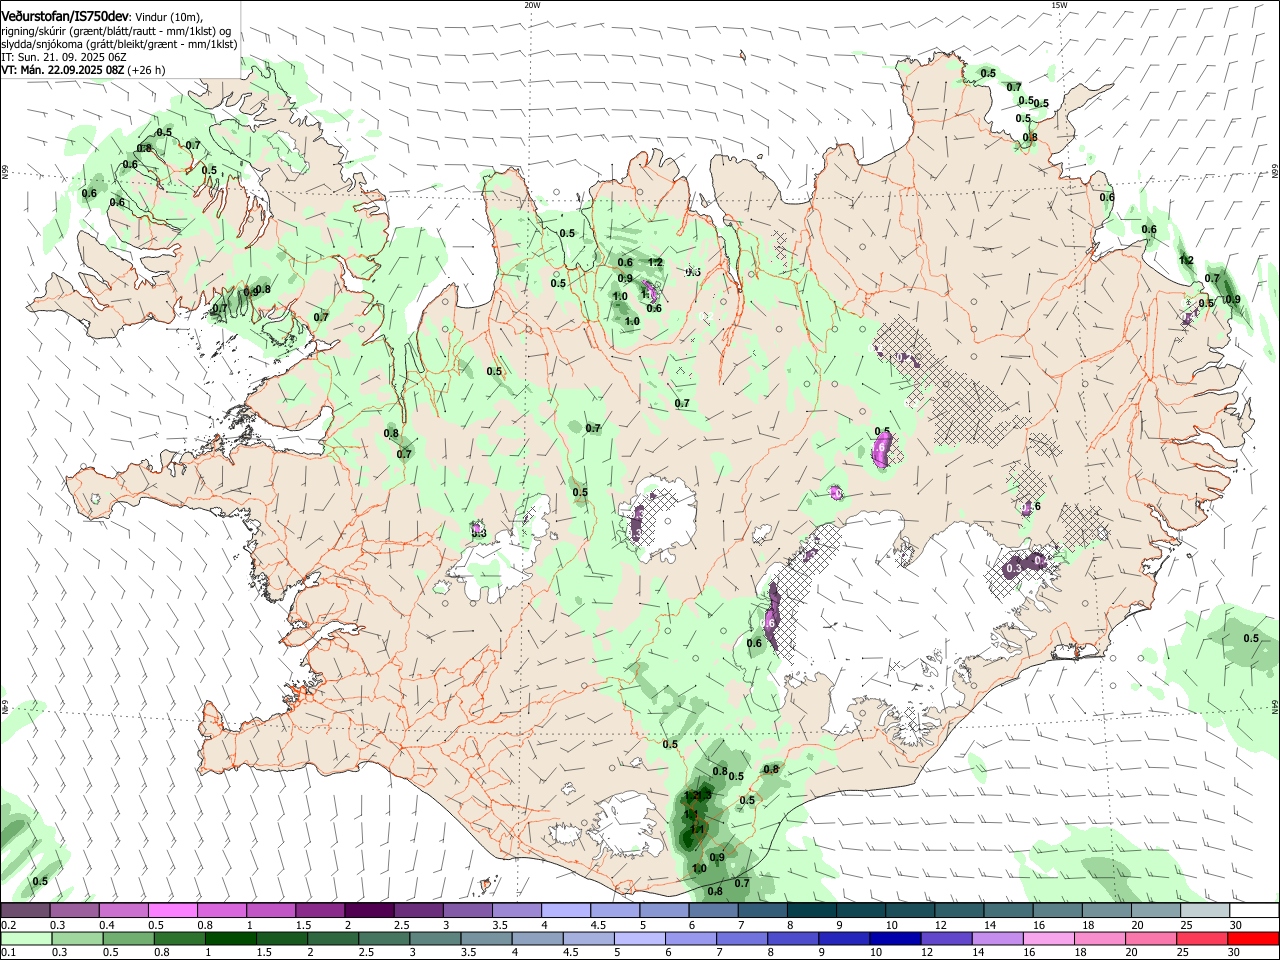The width and height of the screenshot is (1280, 960).
Task: Select the light pink 16 rain legend swatch
Action: [x=1048, y=939]
